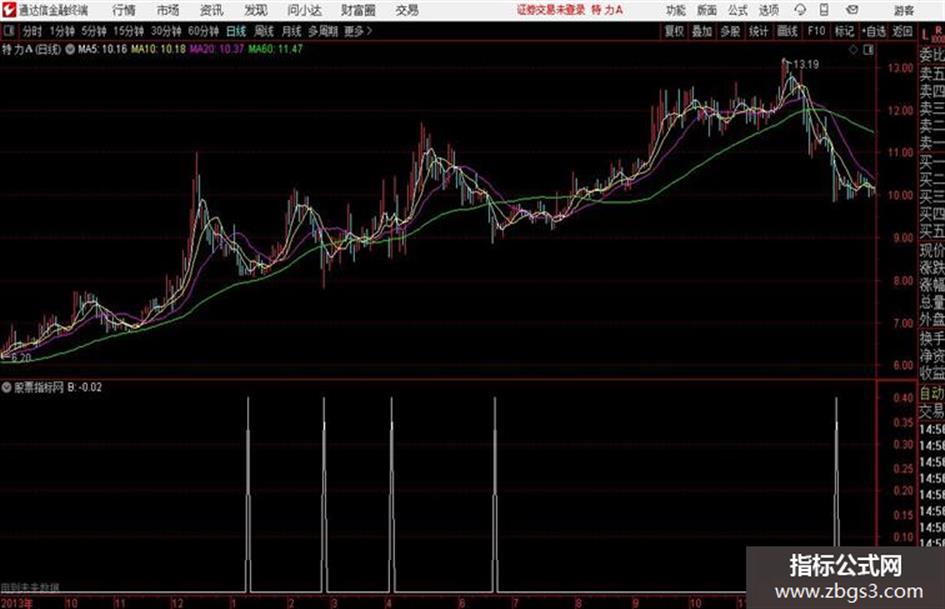Click the MA20: 10.37 label

coord(216,49)
